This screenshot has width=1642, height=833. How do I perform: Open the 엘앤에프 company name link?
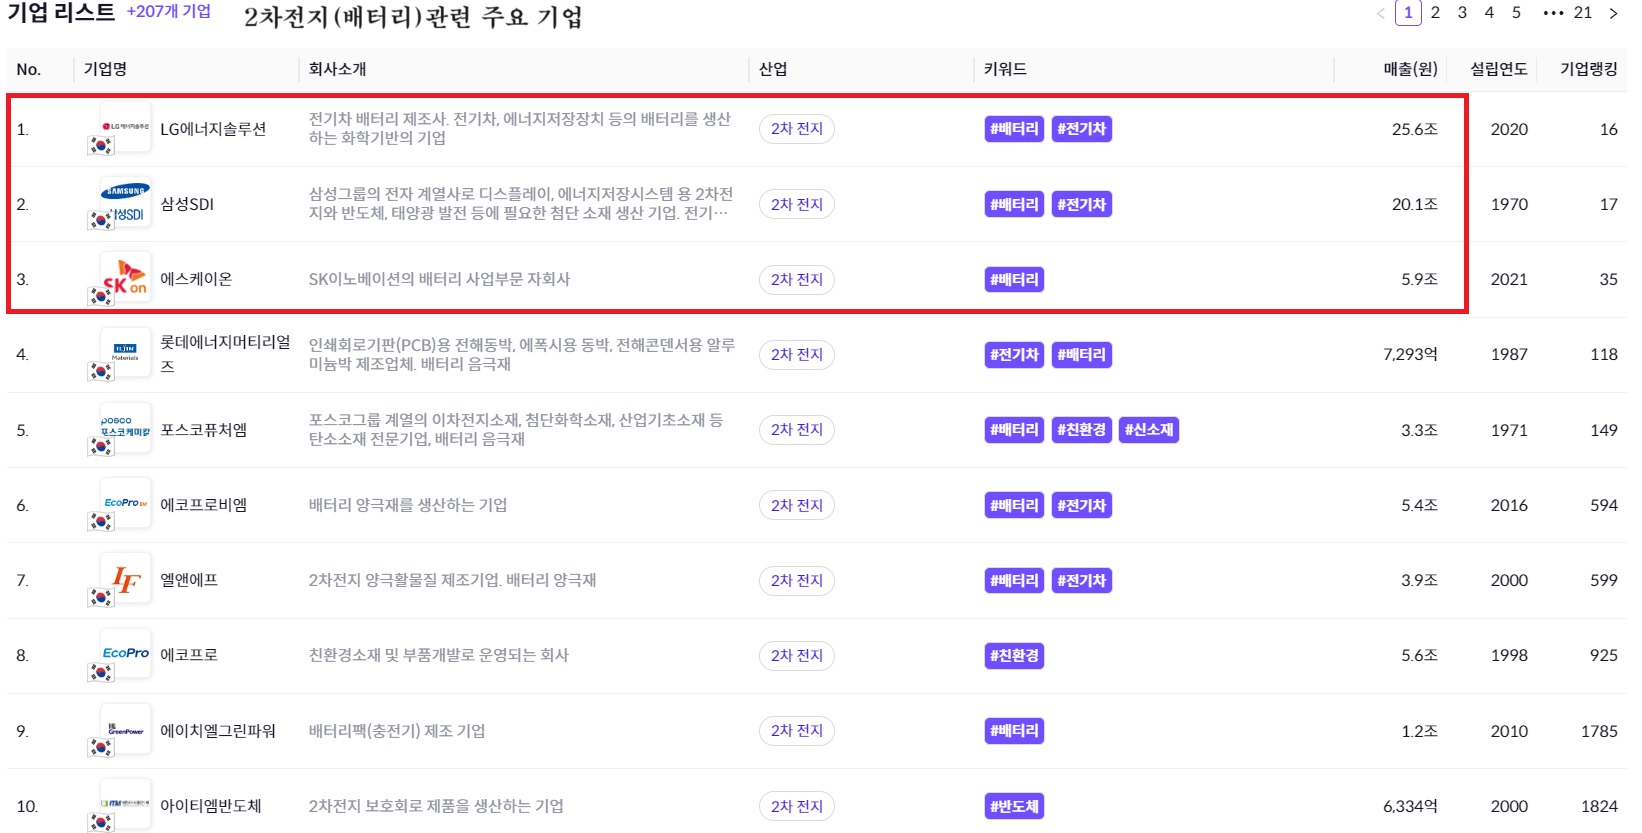pyautogui.click(x=189, y=580)
